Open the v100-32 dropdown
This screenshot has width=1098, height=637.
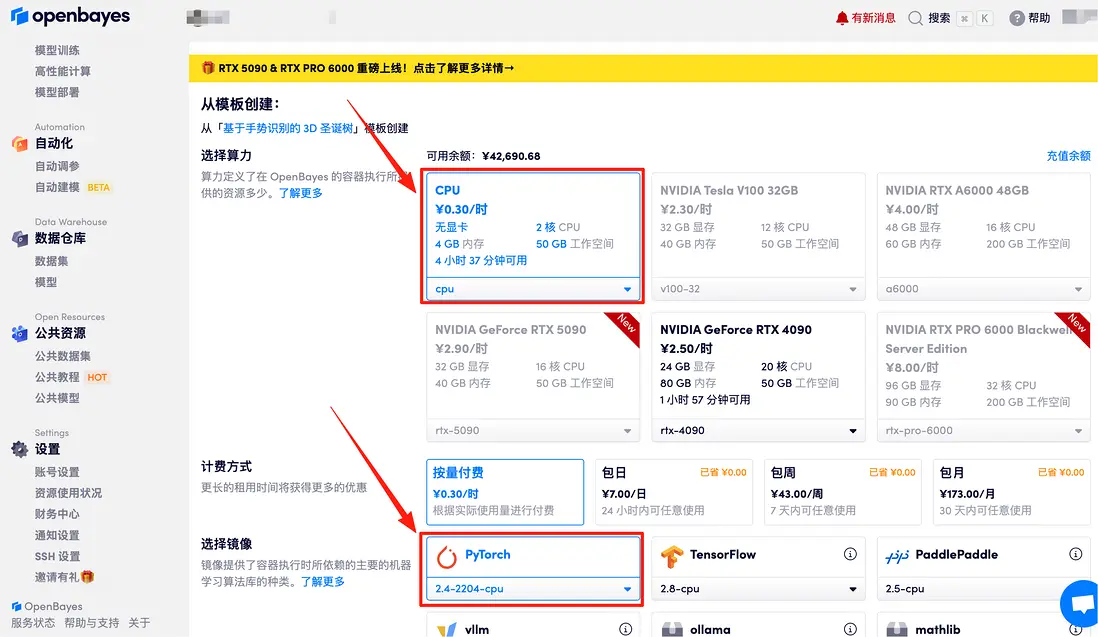click(758, 289)
